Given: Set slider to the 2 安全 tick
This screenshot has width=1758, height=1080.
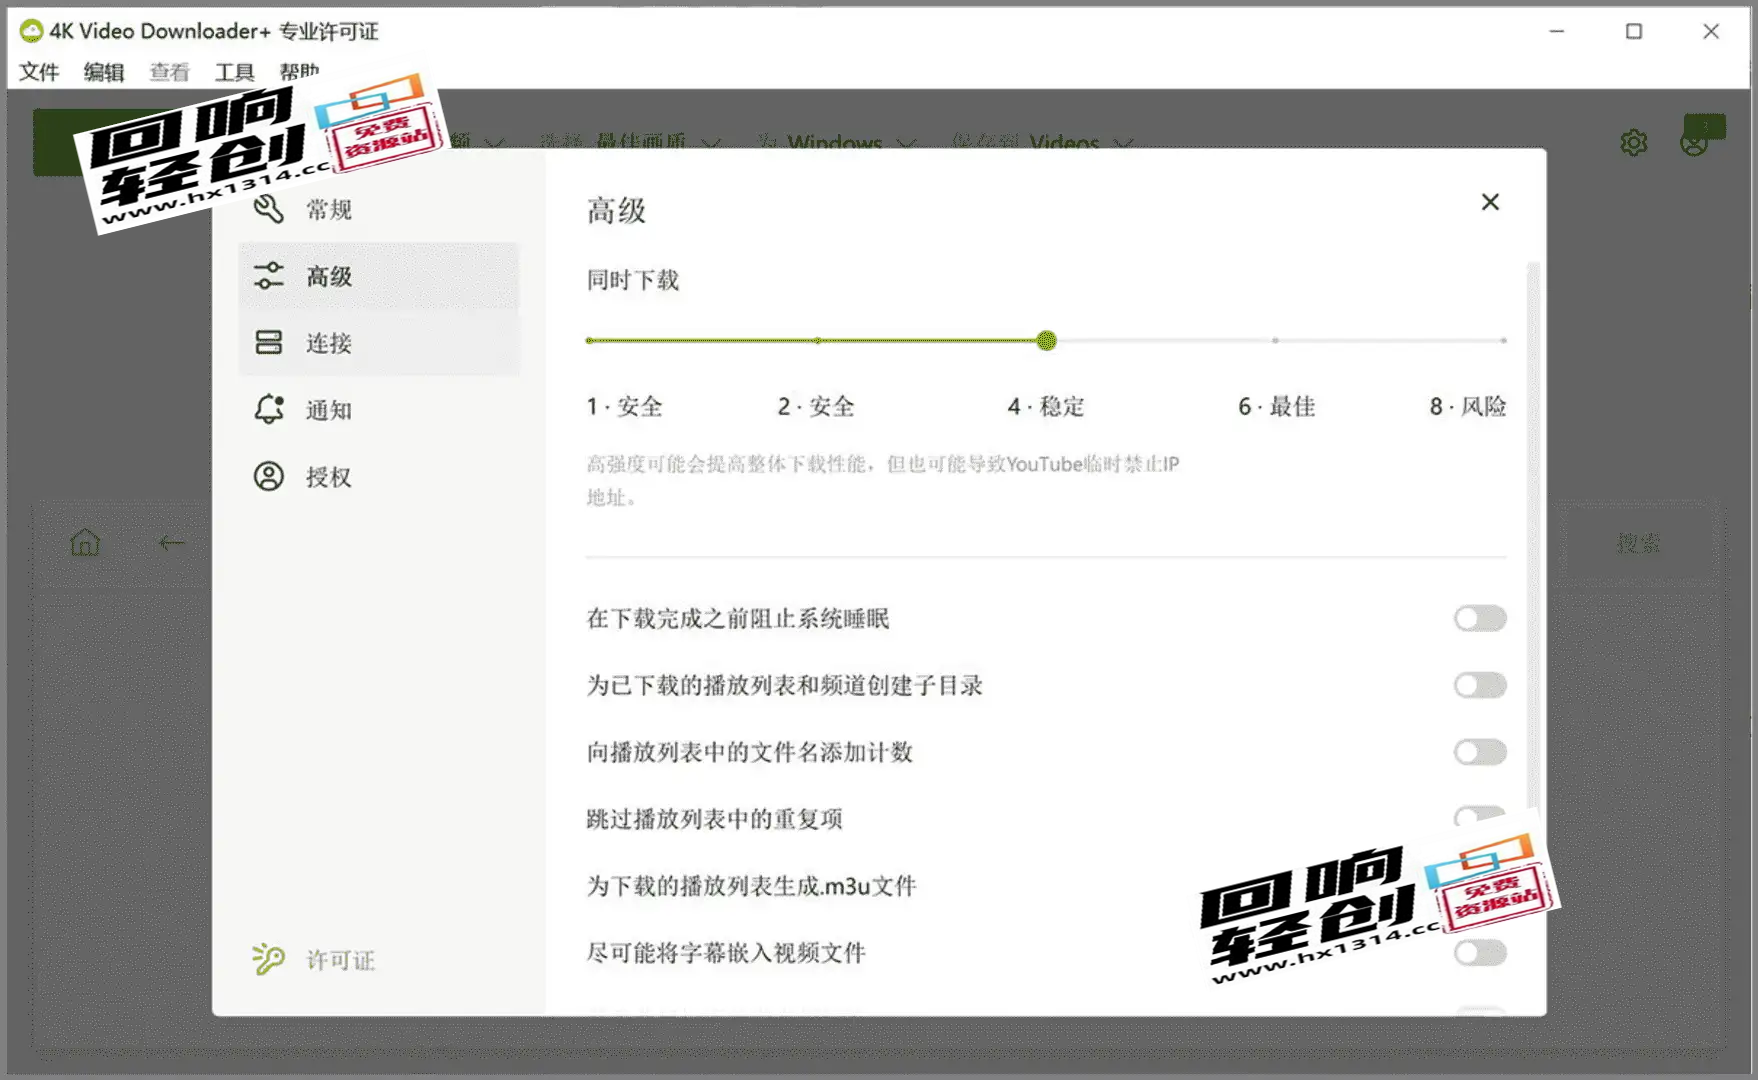Looking at the screenshot, I should tap(817, 341).
